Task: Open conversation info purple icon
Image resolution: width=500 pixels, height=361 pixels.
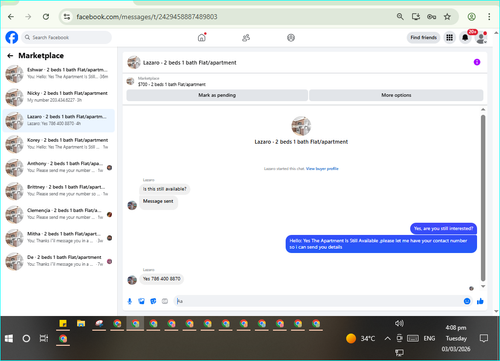Action: click(477, 62)
